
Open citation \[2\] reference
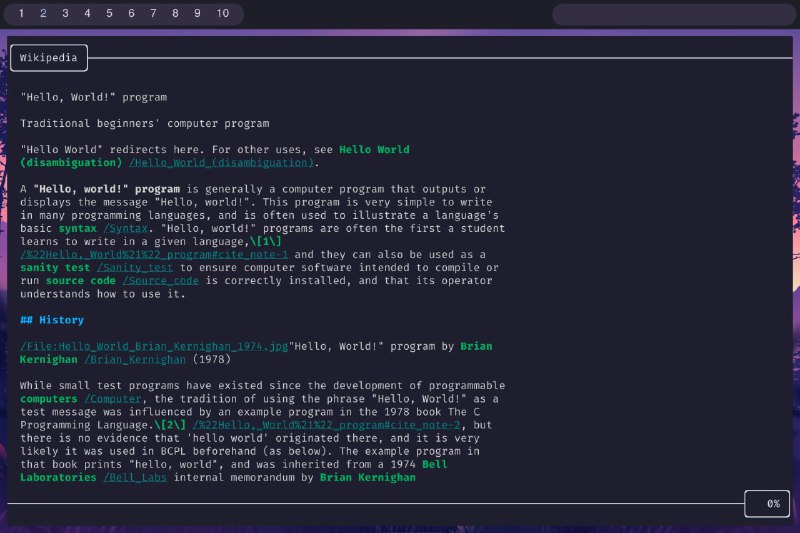170,425
